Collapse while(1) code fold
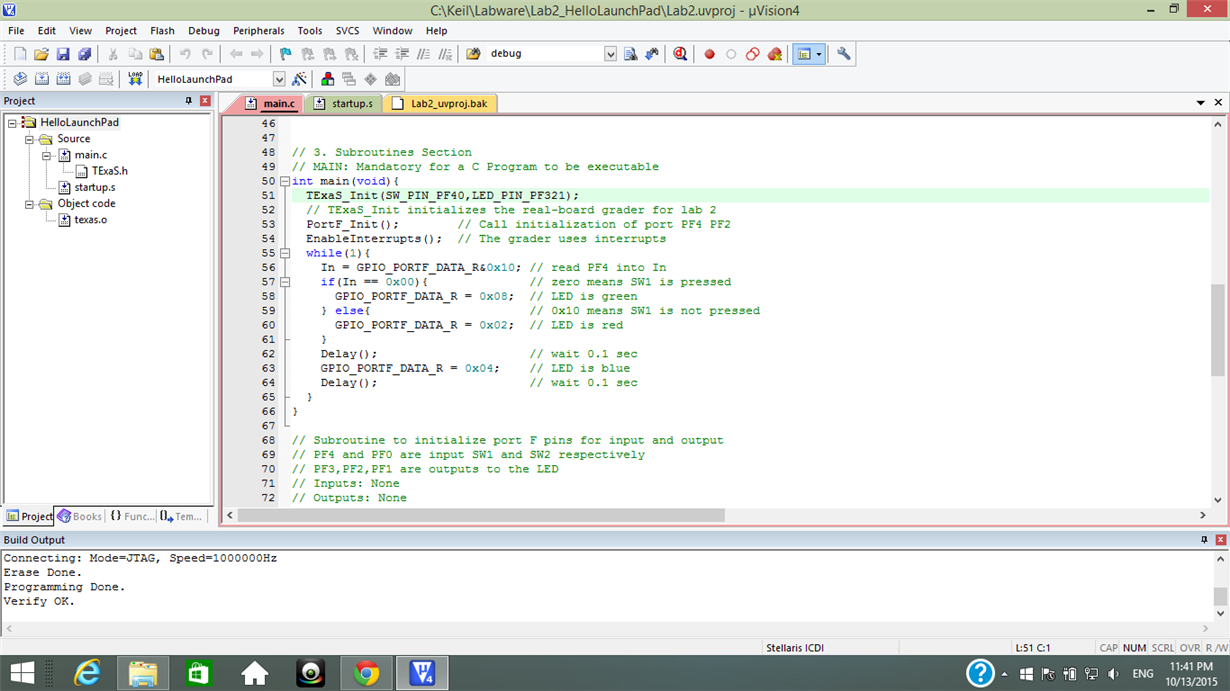Viewport: 1230px width, 691px height. pyautogui.click(x=285, y=253)
